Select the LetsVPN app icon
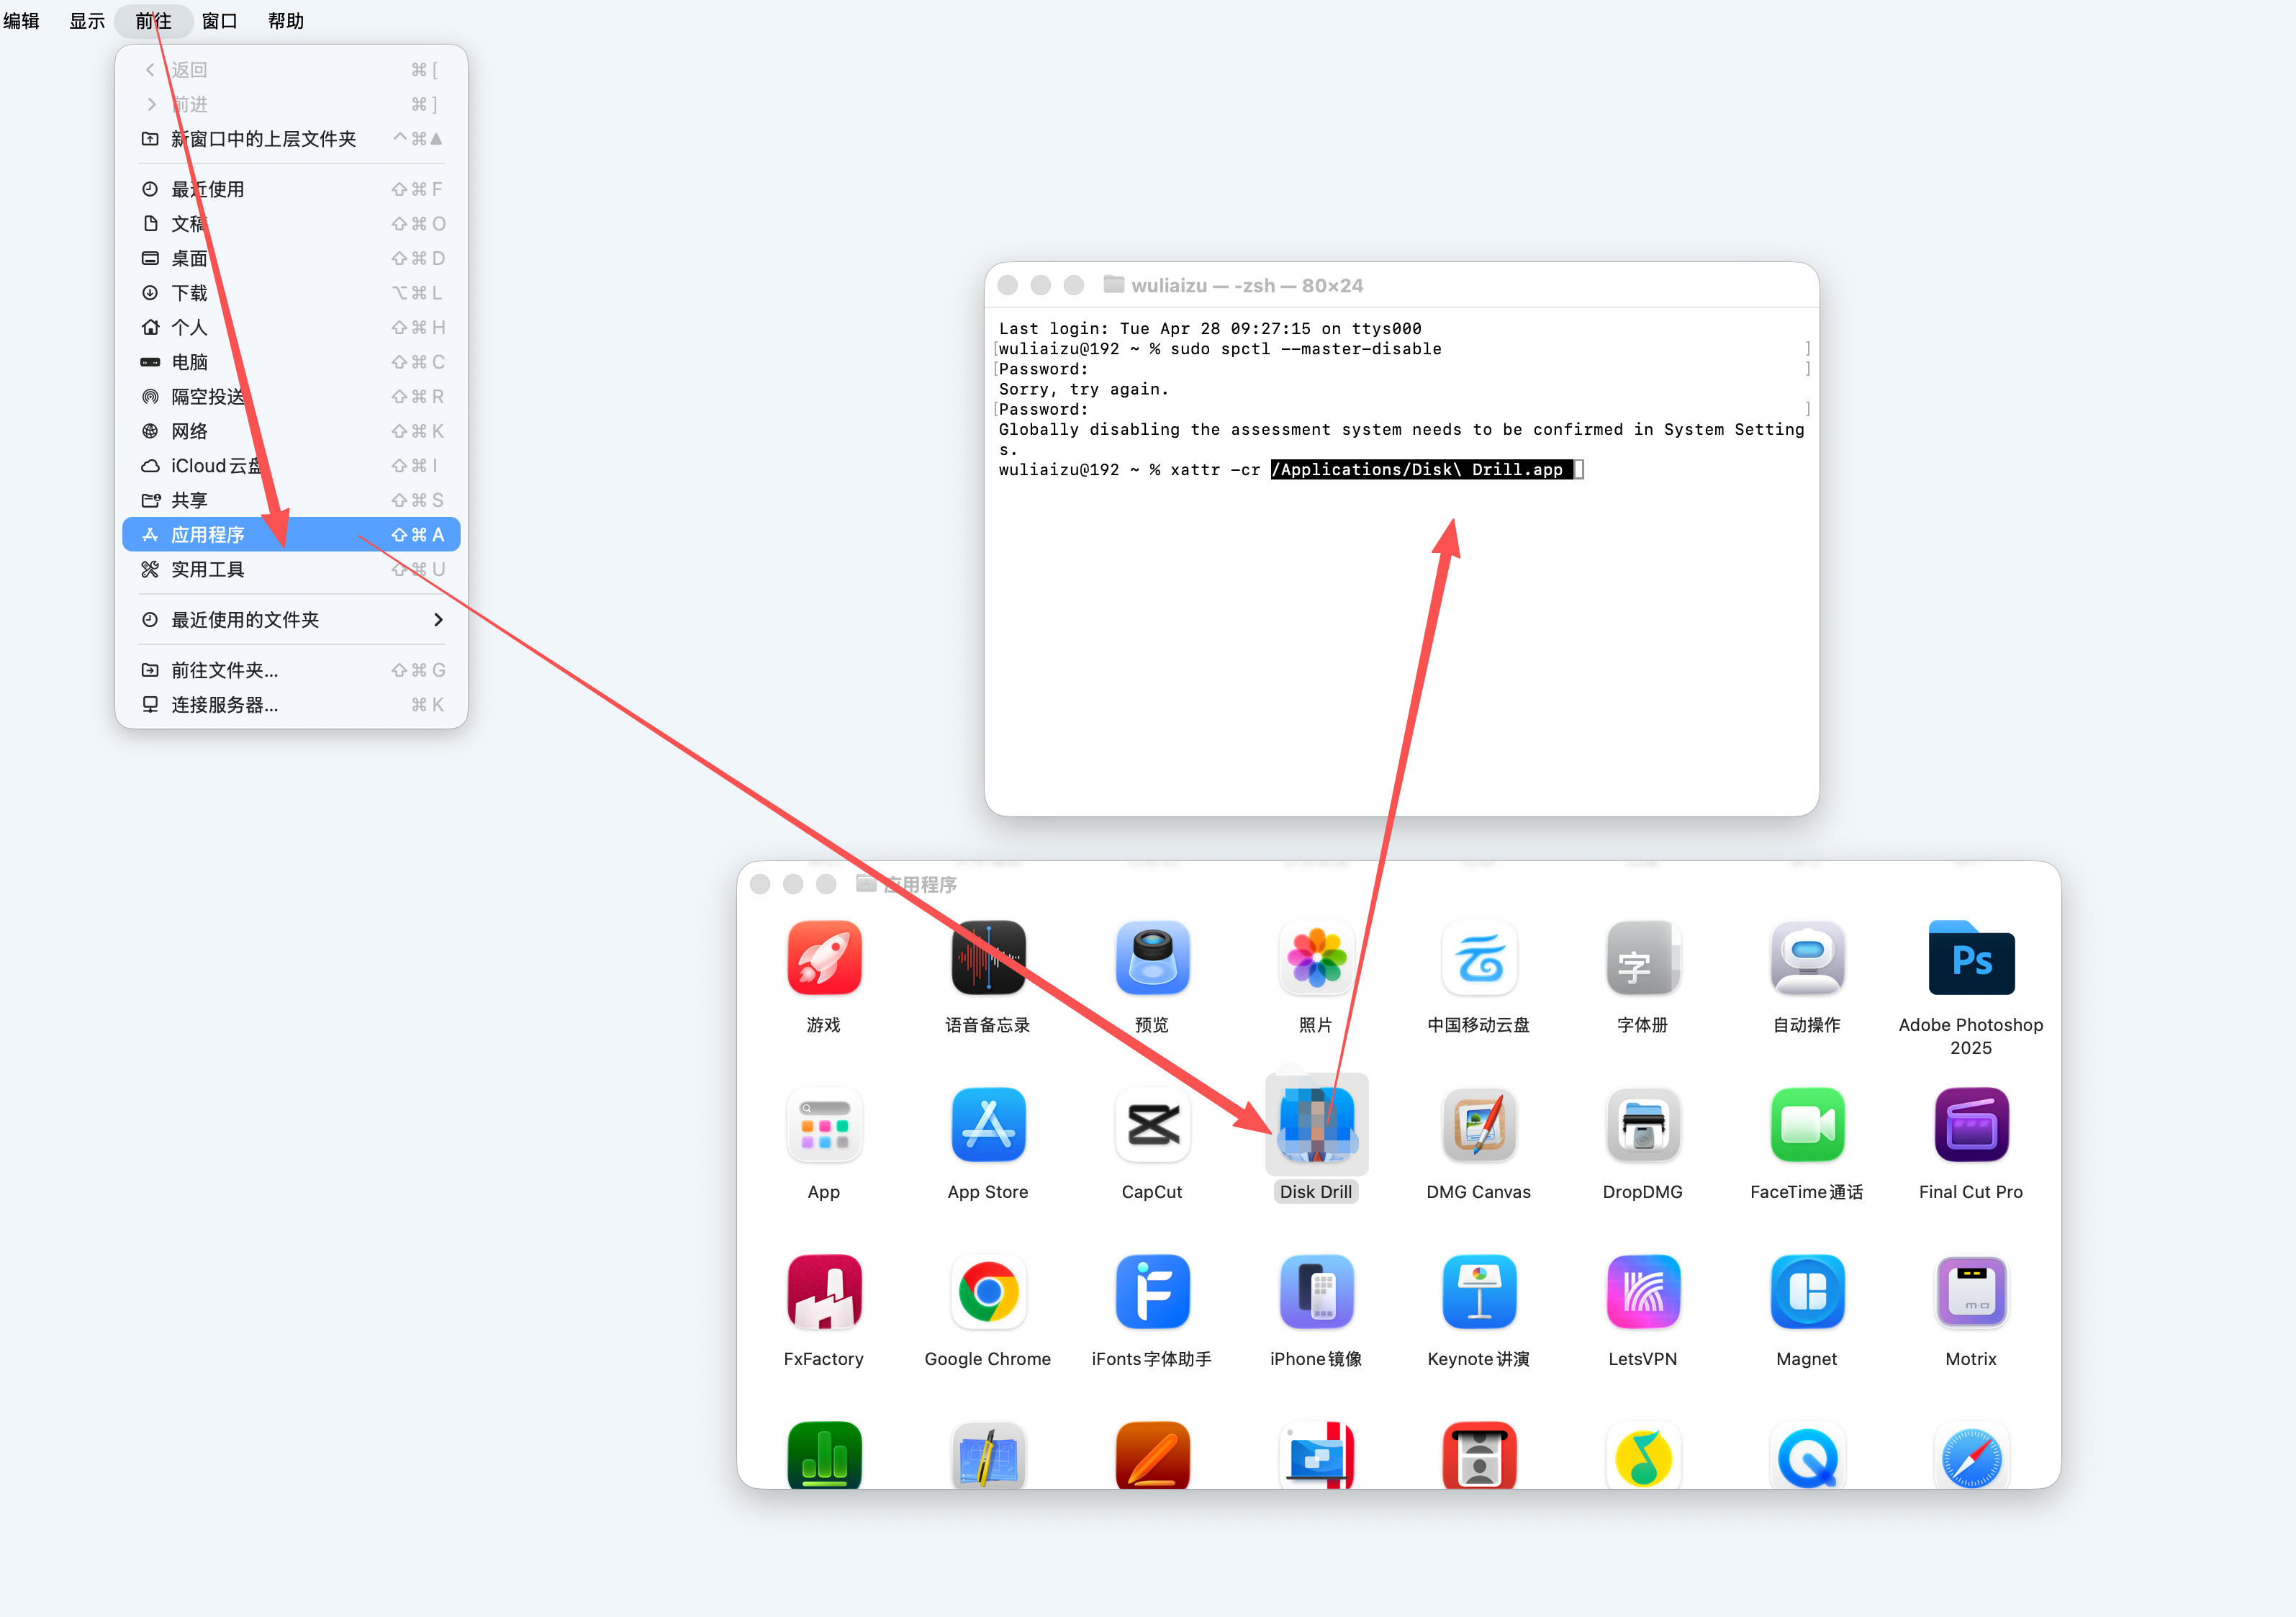Image resolution: width=2296 pixels, height=1617 pixels. pyautogui.click(x=1643, y=1292)
